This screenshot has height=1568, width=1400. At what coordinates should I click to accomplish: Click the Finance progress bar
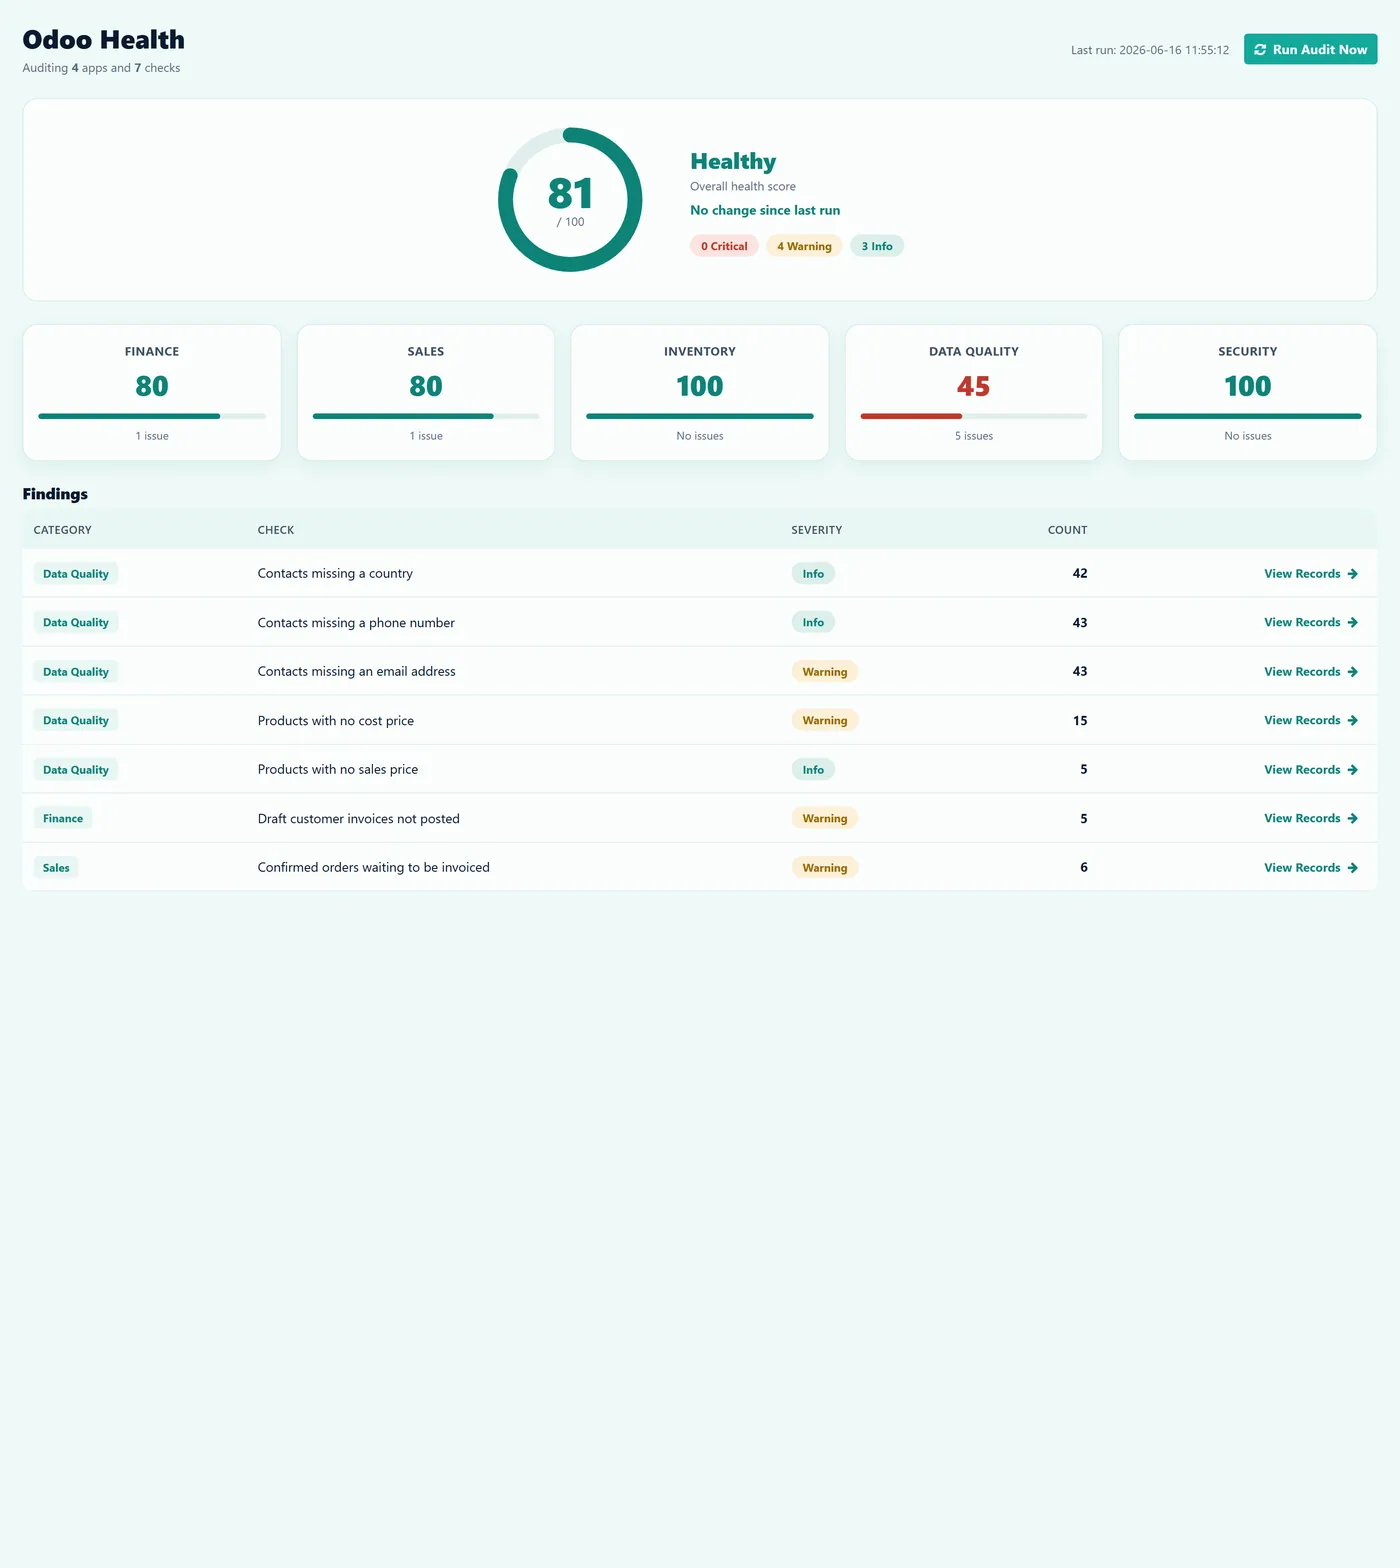click(x=152, y=416)
